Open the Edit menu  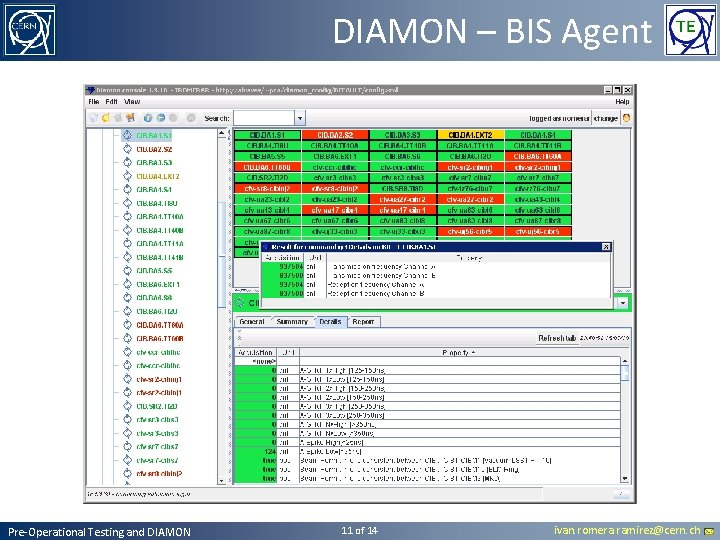click(112, 101)
